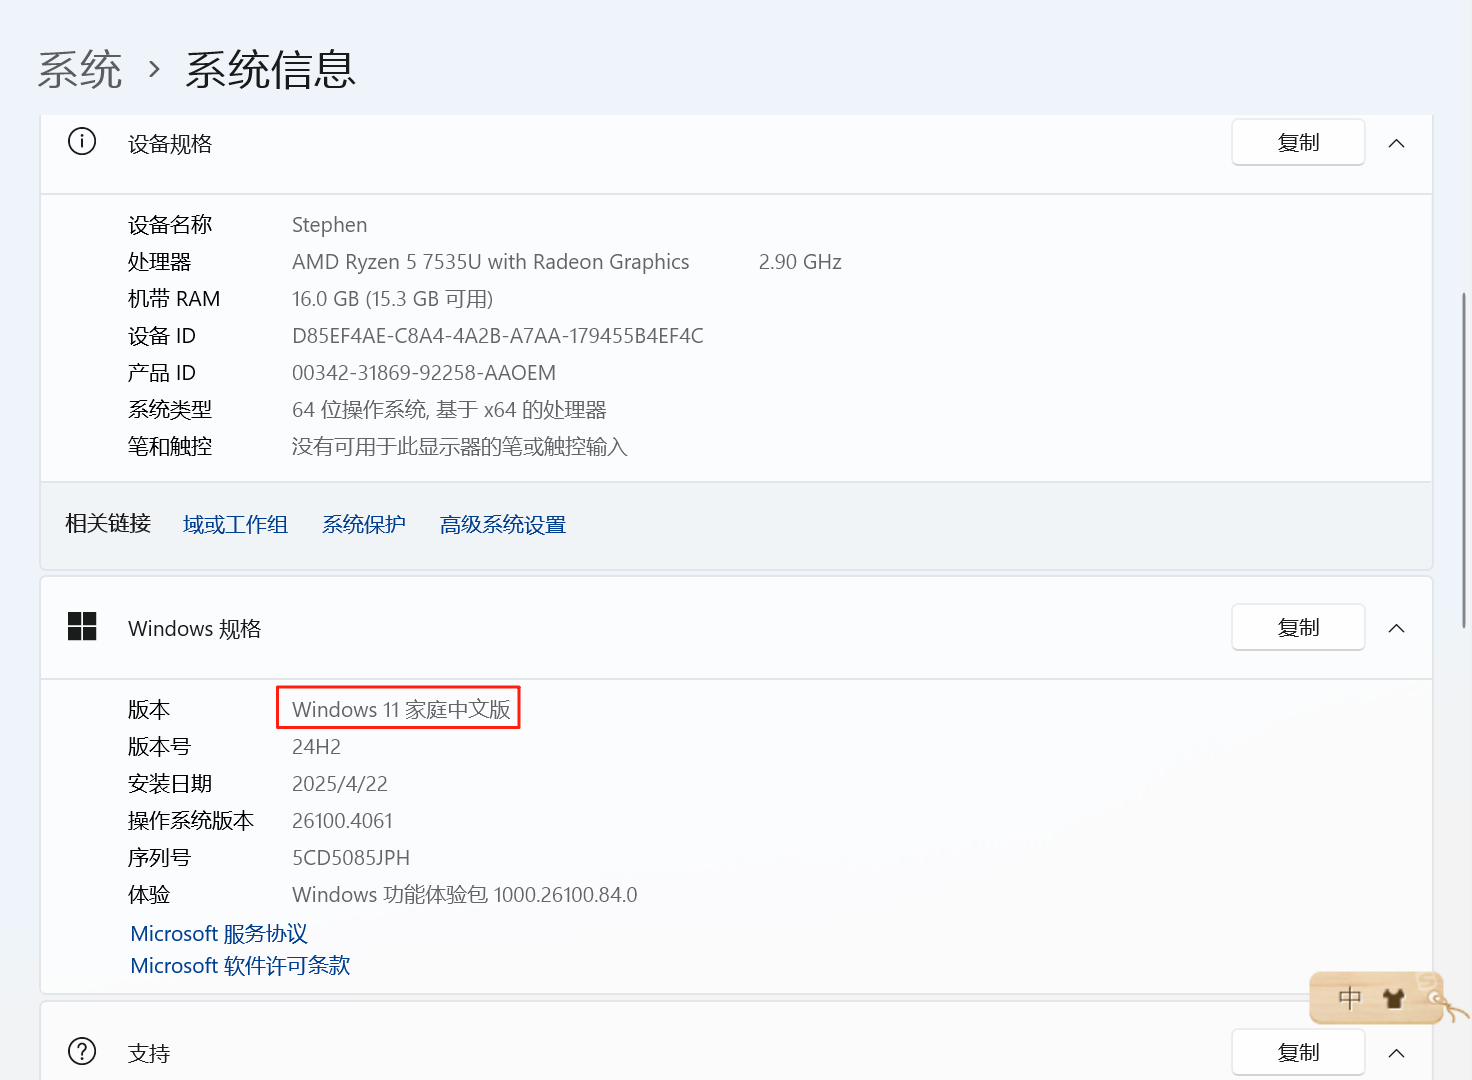
Task: Click the 处理器 label
Action: [159, 262]
